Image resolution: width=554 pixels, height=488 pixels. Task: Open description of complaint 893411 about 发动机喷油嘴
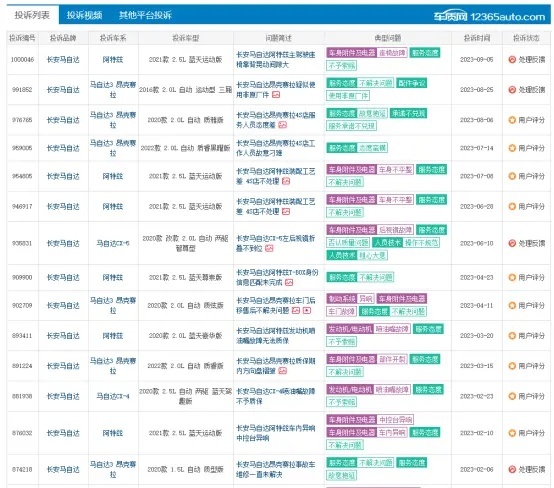[276, 335]
